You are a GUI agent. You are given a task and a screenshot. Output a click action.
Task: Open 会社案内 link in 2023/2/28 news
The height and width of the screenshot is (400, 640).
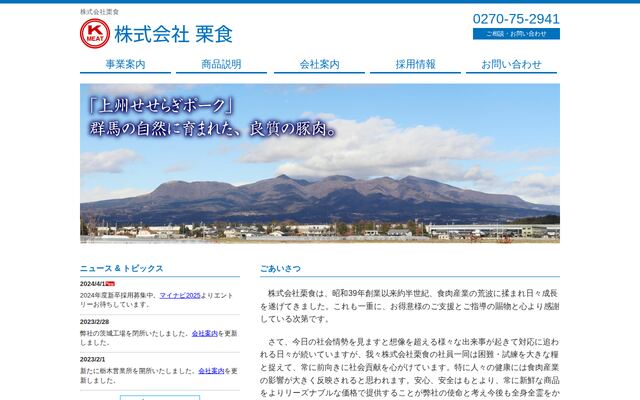204,333
